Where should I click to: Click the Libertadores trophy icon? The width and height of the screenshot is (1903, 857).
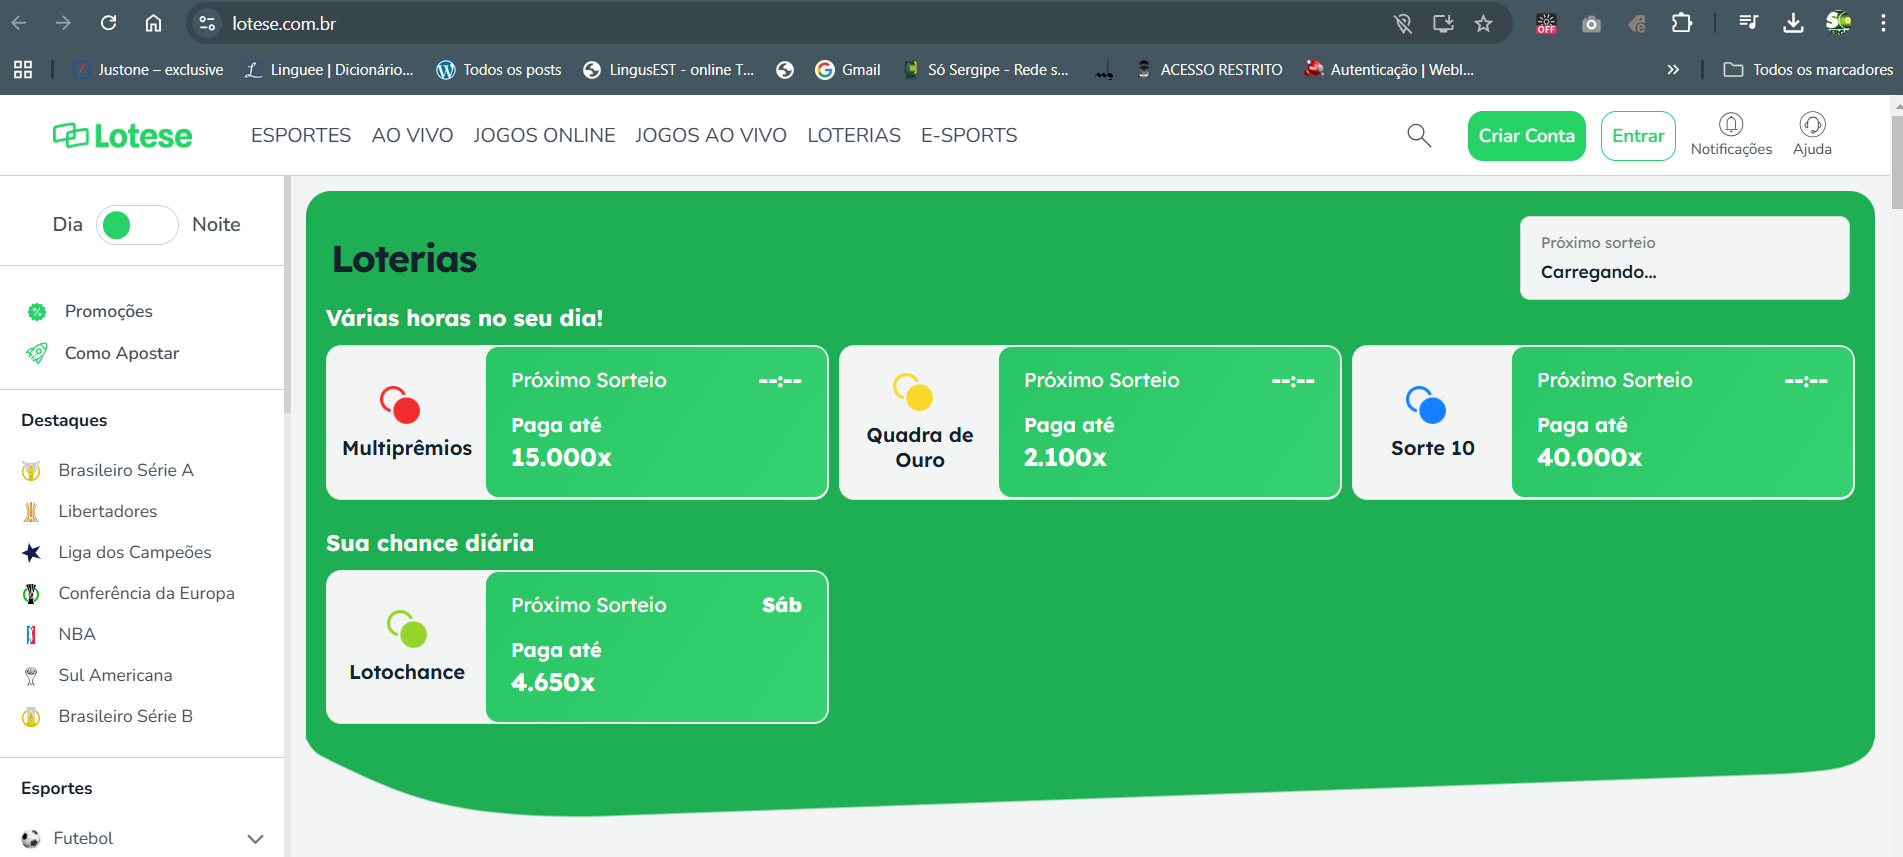tap(31, 511)
